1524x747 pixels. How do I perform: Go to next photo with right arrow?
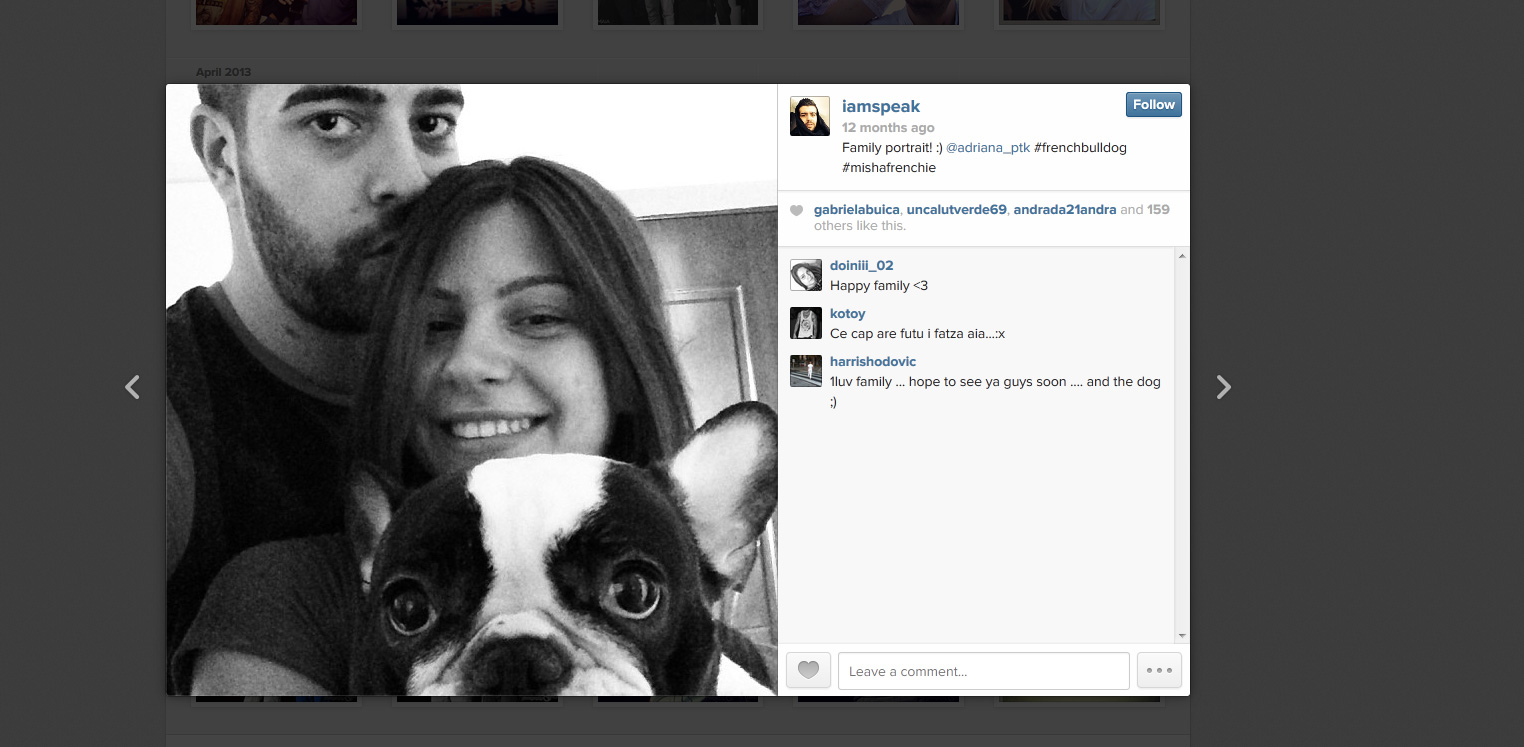1223,387
